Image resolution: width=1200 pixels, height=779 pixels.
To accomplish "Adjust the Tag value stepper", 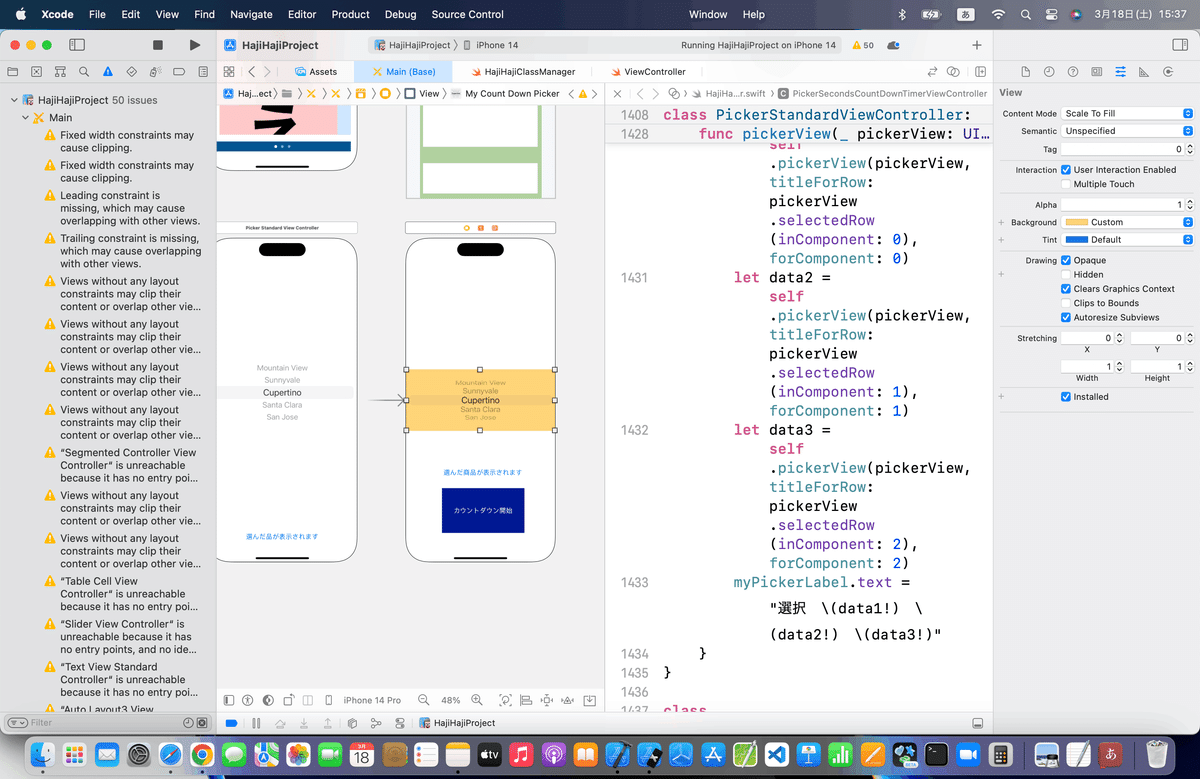I will click(1189, 149).
